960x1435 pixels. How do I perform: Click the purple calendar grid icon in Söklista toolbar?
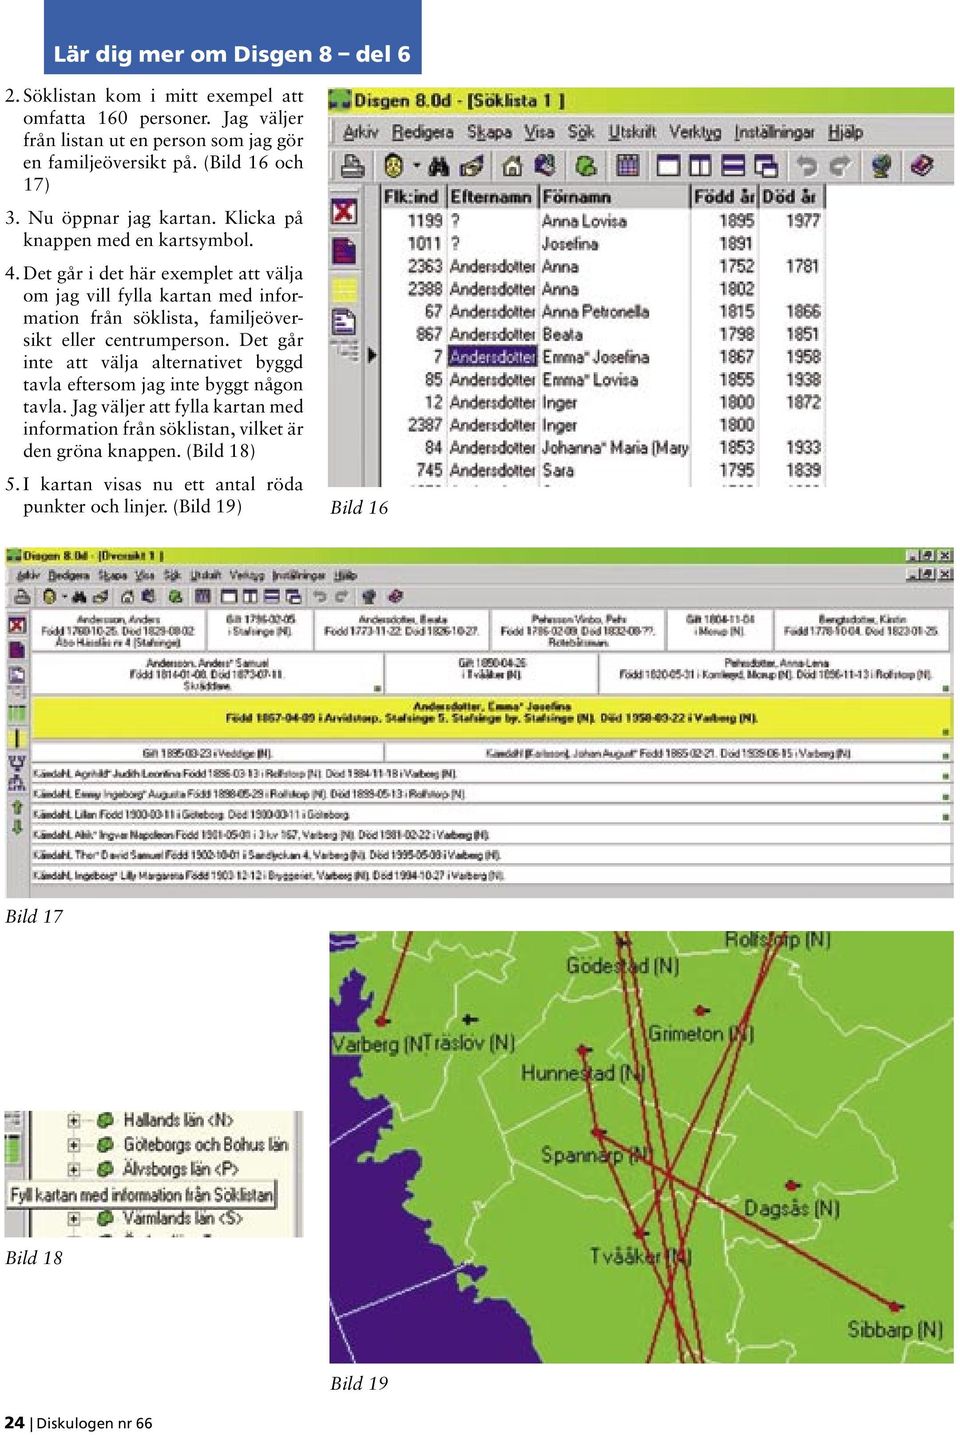(x=627, y=166)
